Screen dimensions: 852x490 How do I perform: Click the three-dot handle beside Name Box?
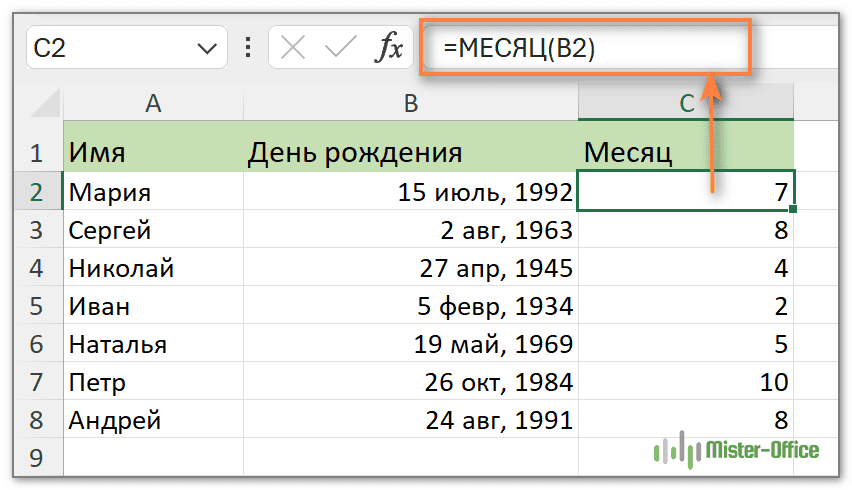coord(247,49)
